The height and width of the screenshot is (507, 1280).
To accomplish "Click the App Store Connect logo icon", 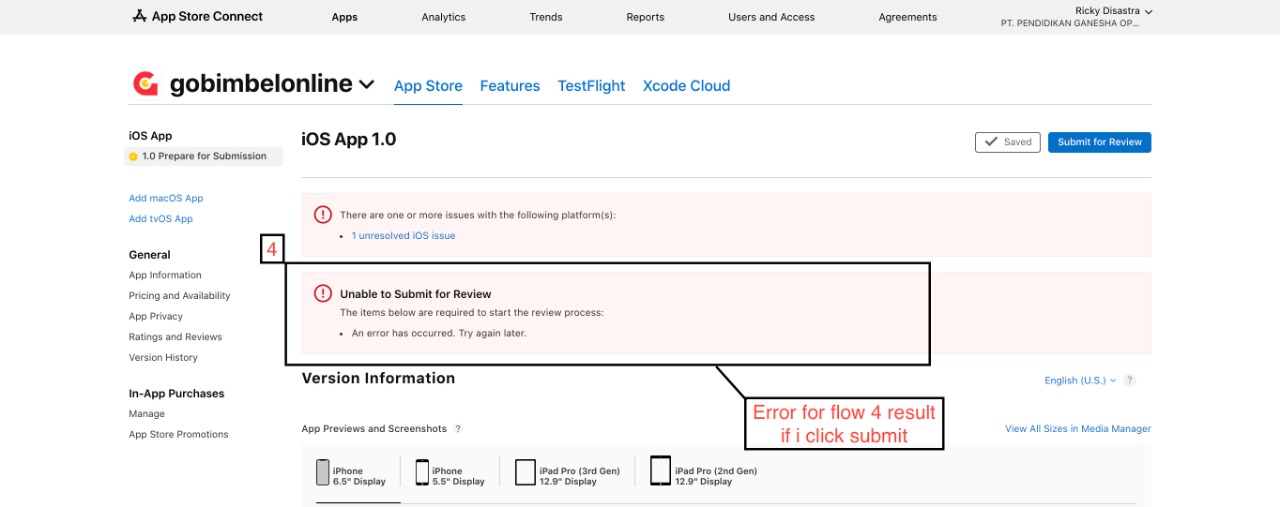I will click(139, 16).
